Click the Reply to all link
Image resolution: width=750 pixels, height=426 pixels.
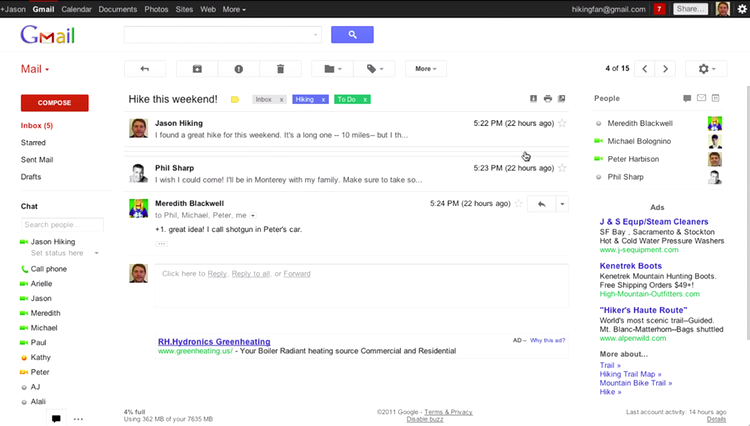(x=251, y=273)
